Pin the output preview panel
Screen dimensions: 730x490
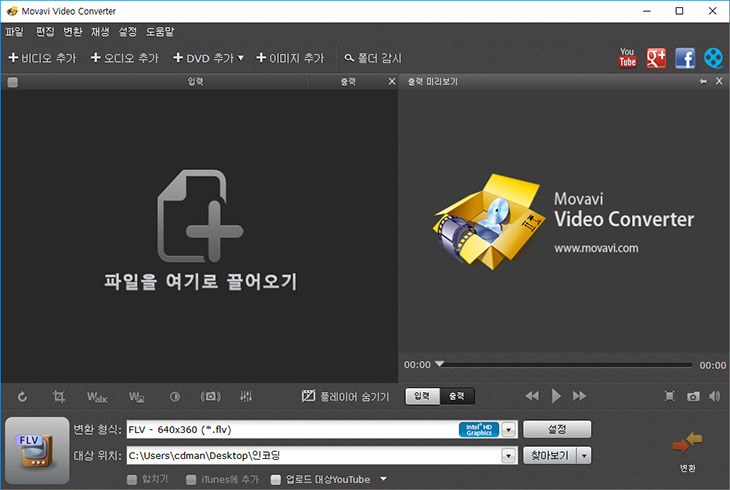[x=703, y=82]
